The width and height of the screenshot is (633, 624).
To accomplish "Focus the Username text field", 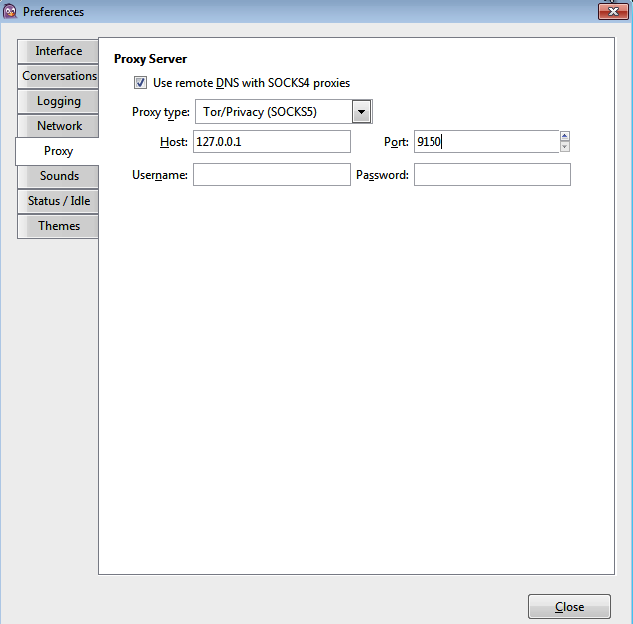I will (x=271, y=175).
